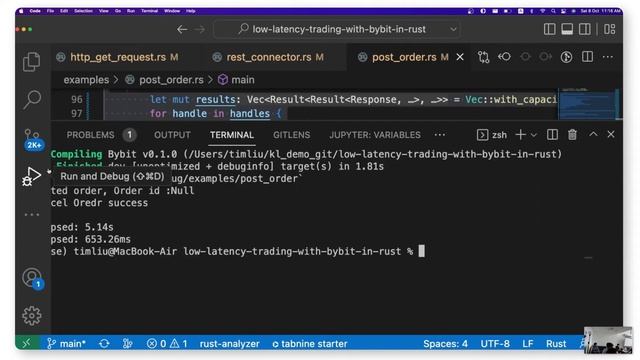Viewport: 640px width, 360px height.
Task: Click the Wi-Fi icon in macOS menu bar
Action: coord(542,11)
